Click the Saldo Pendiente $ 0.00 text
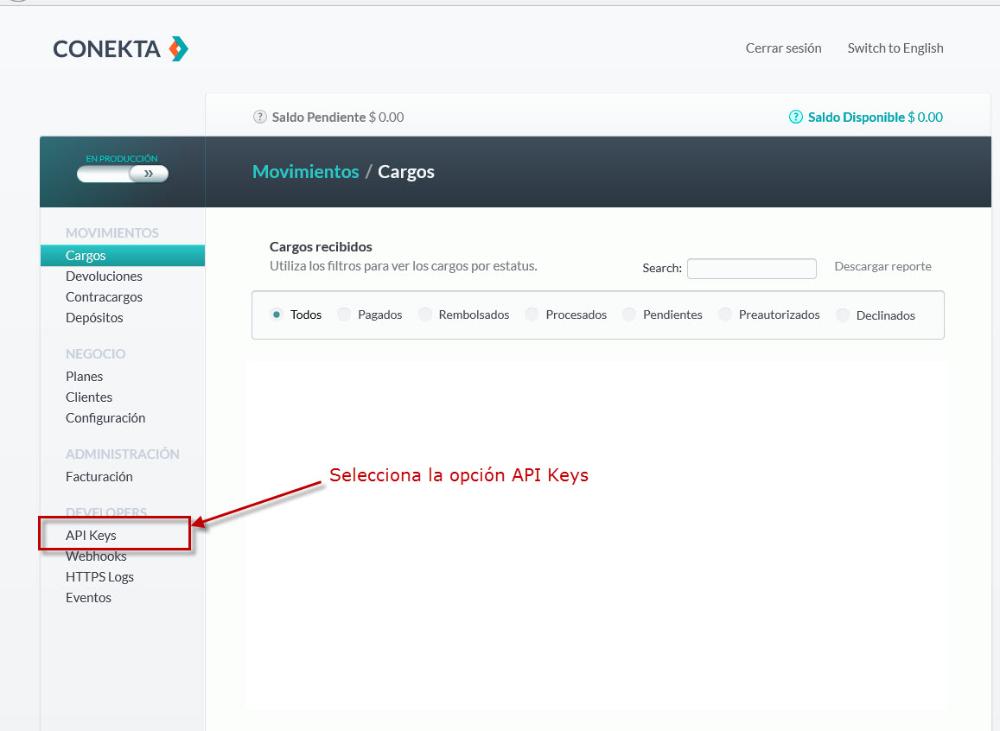This screenshot has height=731, width=1000. (x=337, y=117)
